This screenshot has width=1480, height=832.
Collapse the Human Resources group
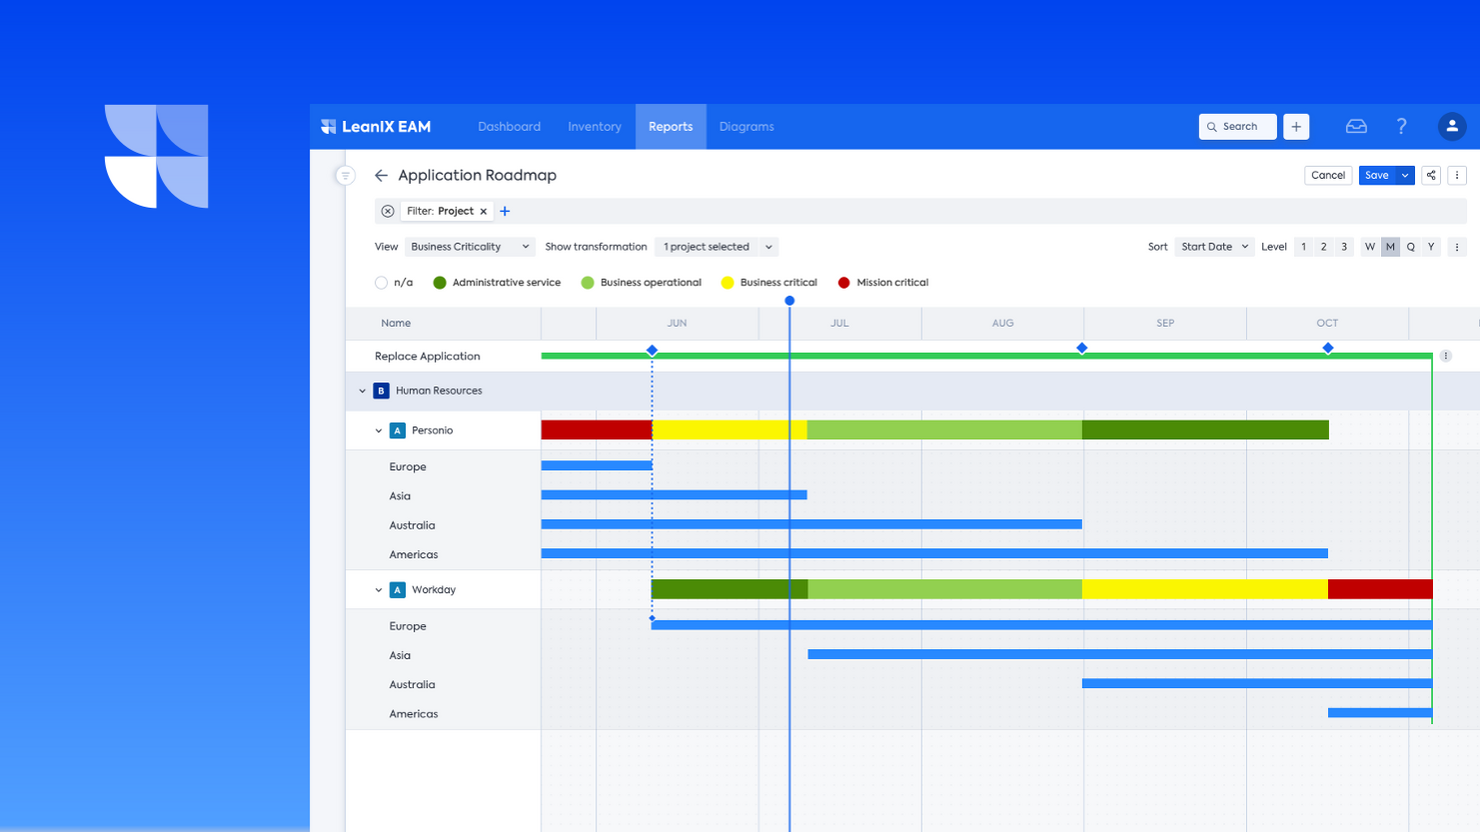click(362, 391)
